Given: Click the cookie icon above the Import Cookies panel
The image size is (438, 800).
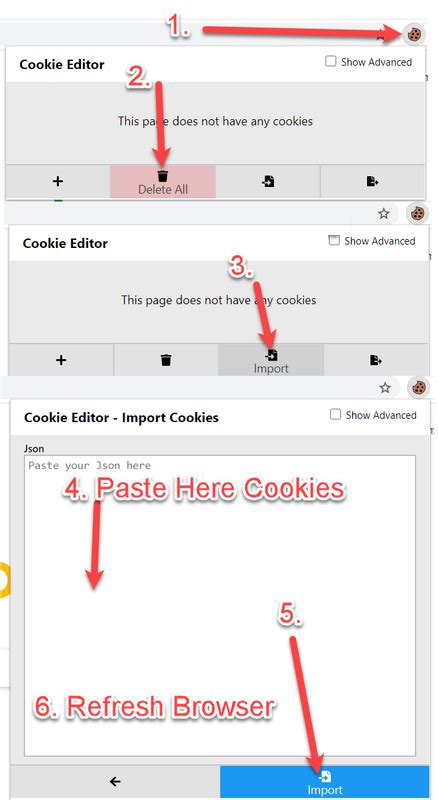Looking at the screenshot, I should 419,388.
